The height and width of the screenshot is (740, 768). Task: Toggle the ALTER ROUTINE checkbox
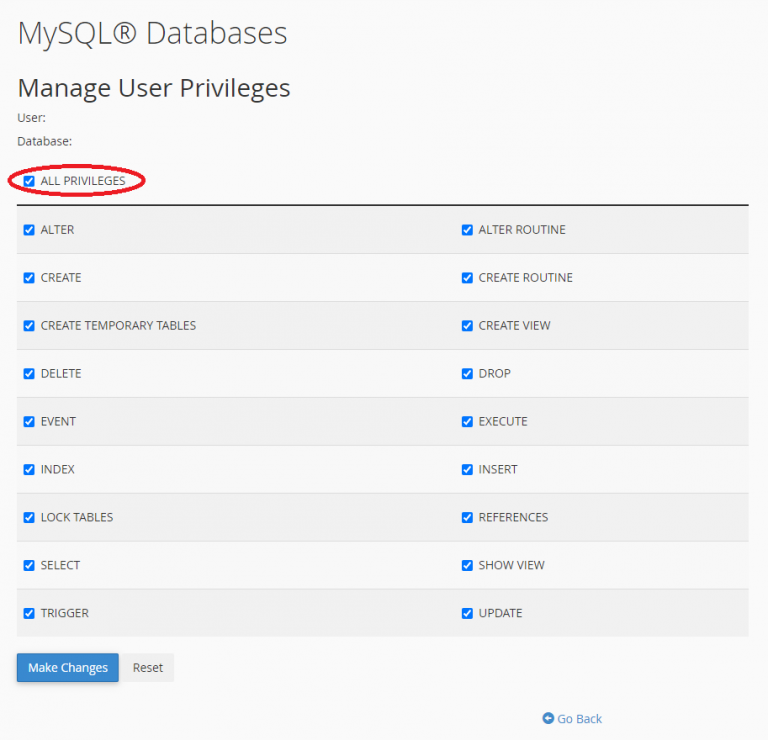pos(467,230)
